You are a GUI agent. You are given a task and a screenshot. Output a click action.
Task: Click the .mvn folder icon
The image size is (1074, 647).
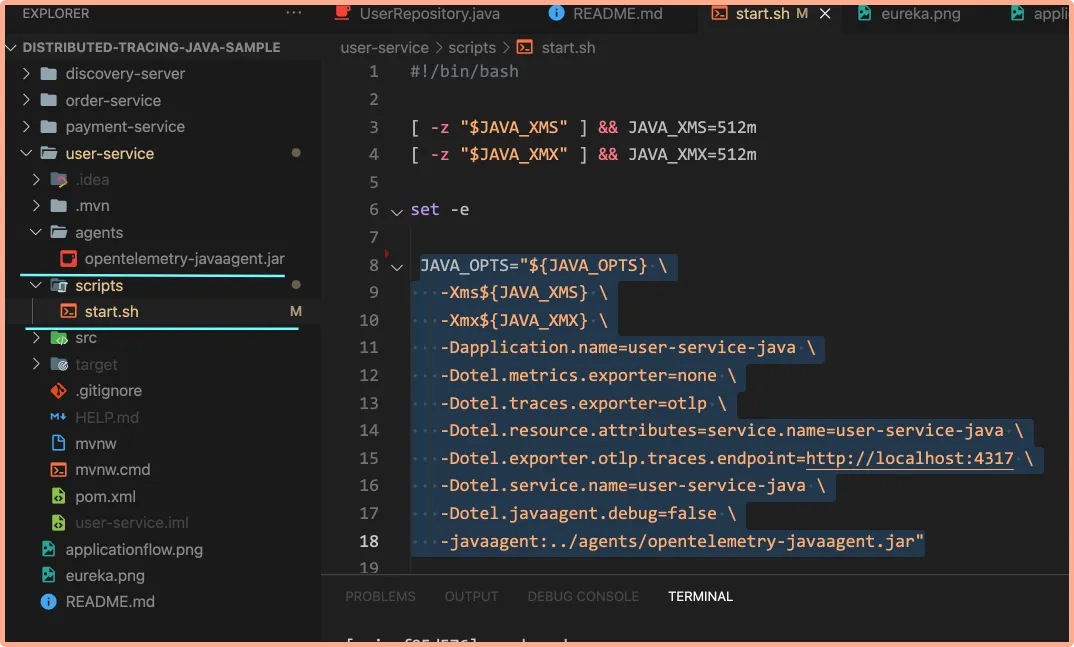point(59,206)
